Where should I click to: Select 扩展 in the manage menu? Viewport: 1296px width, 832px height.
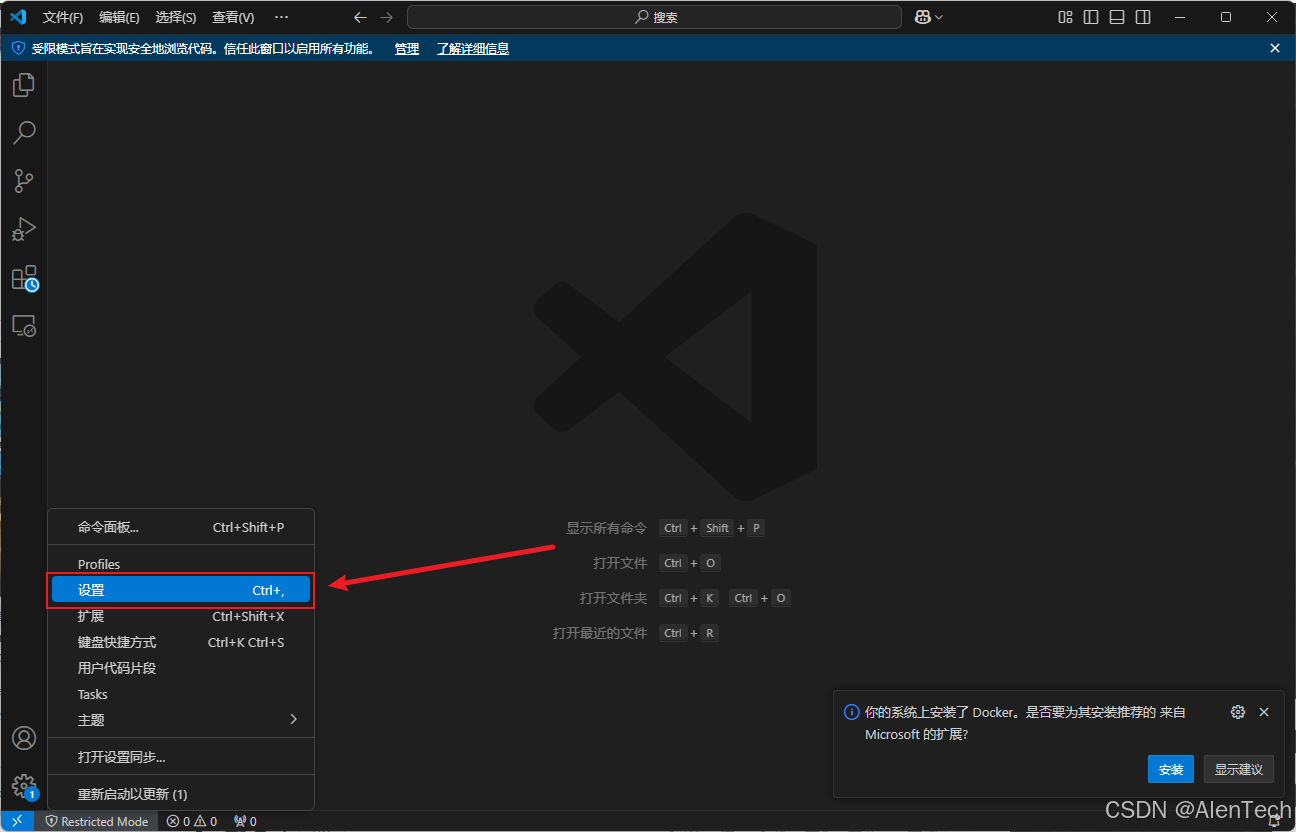(181, 616)
